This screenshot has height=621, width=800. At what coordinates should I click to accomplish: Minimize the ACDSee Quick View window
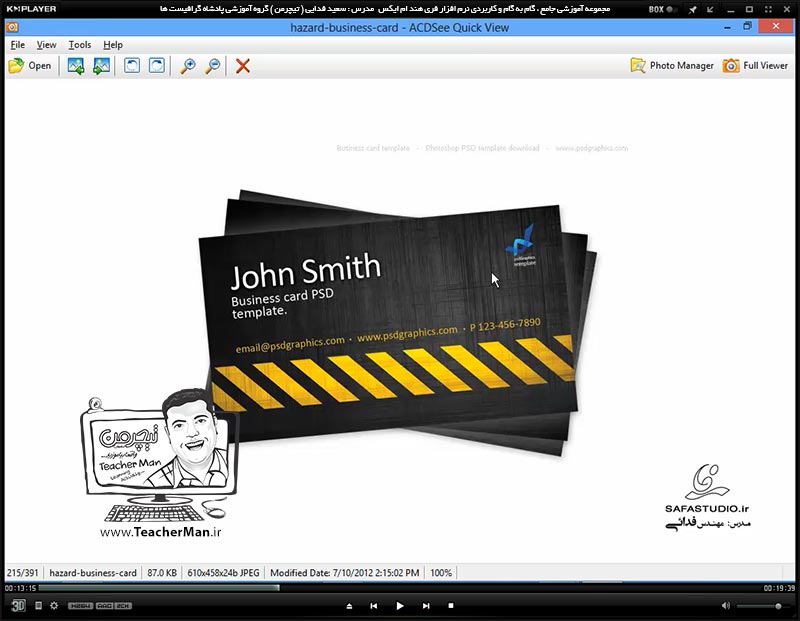(727, 27)
